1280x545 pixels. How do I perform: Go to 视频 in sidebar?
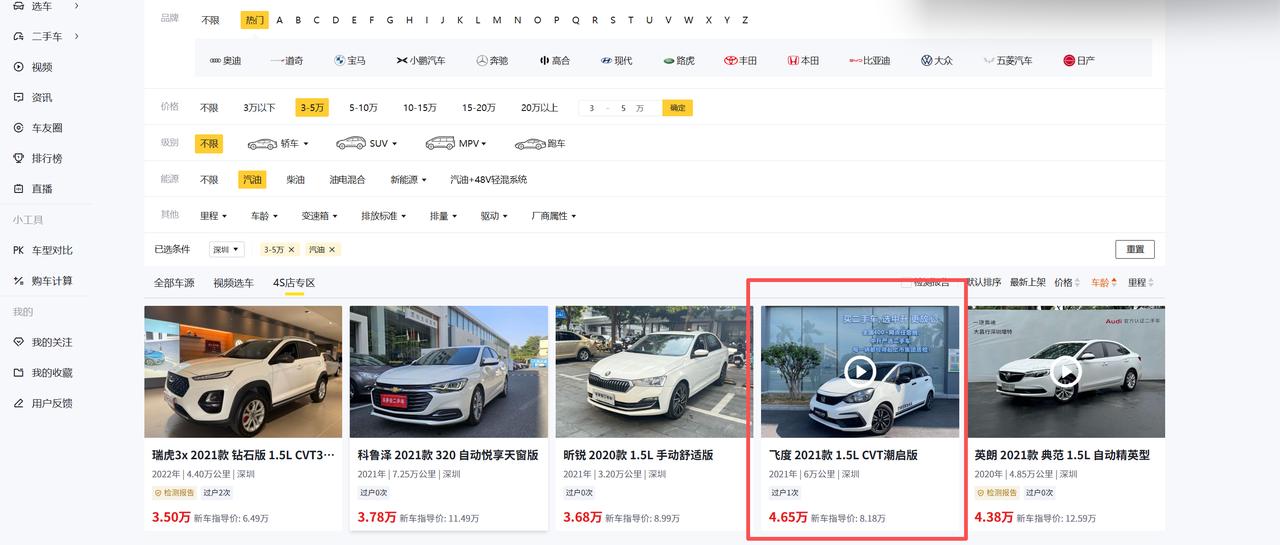pyautogui.click(x=41, y=67)
